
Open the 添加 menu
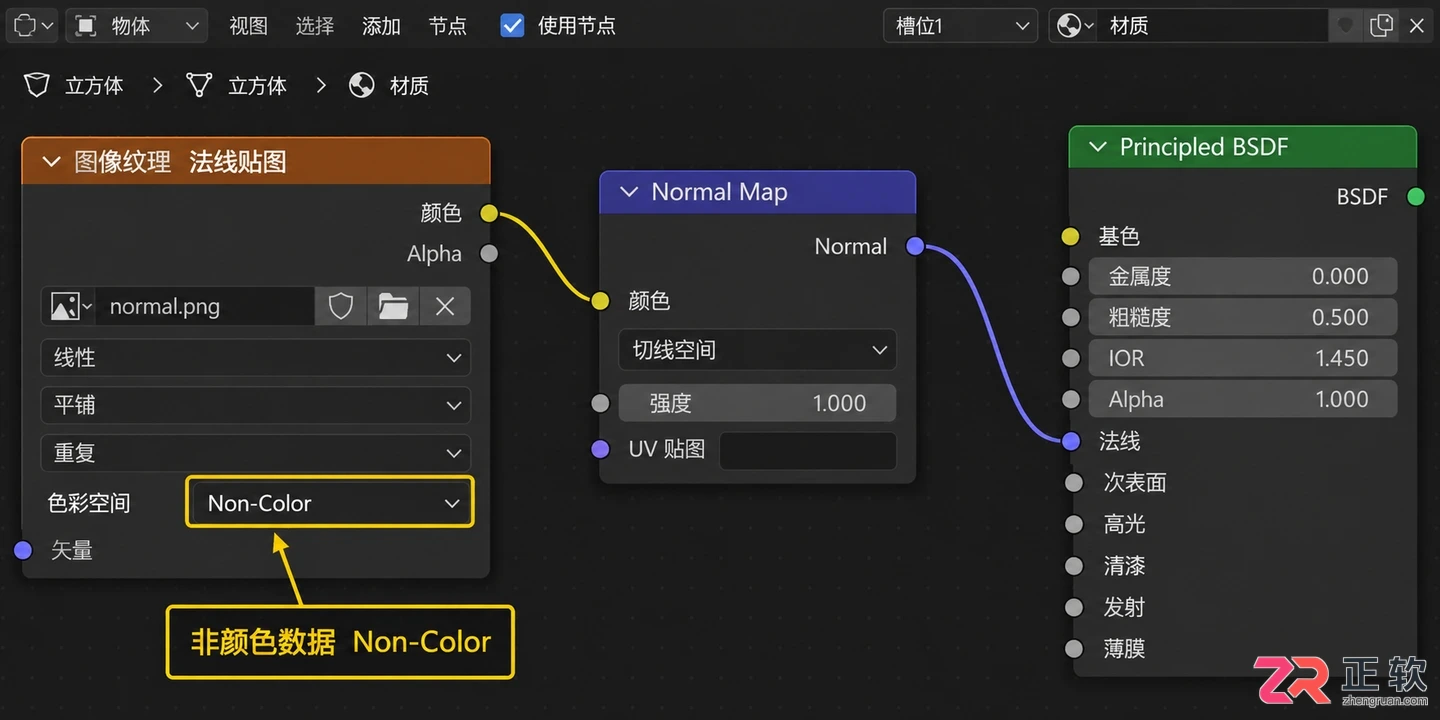click(381, 26)
